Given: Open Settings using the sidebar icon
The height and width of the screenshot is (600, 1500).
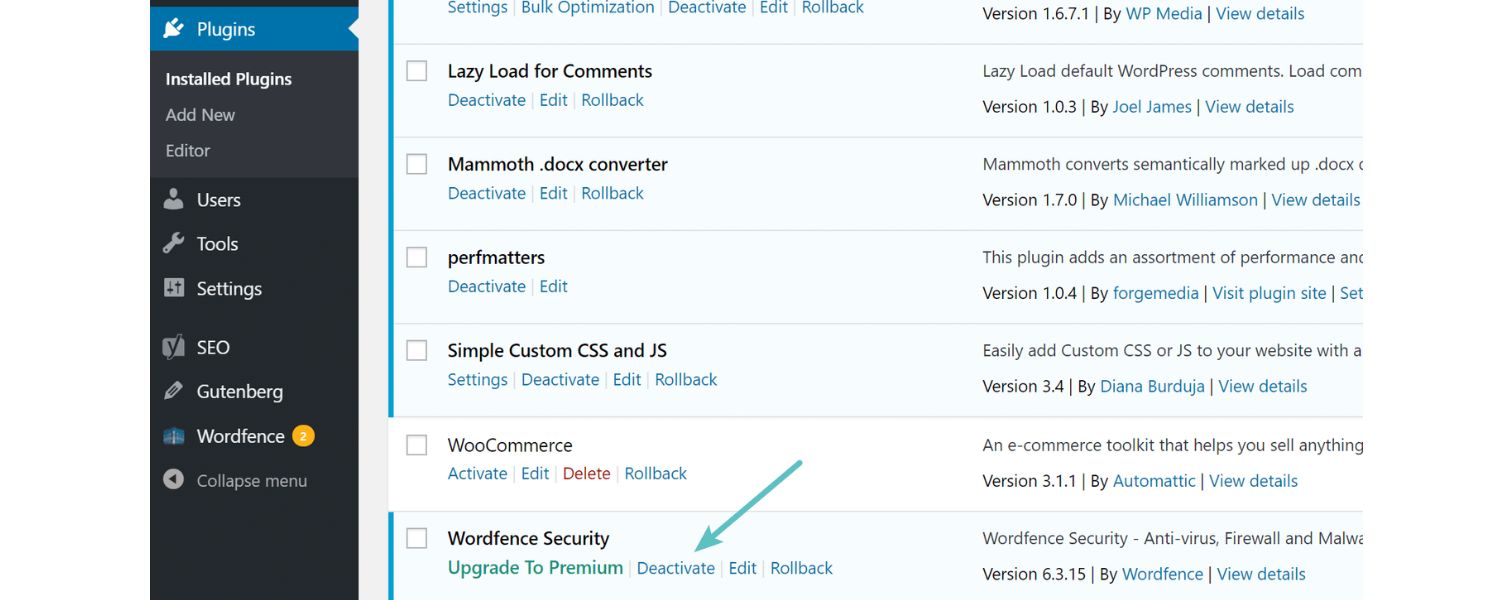Looking at the screenshot, I should point(173,288).
